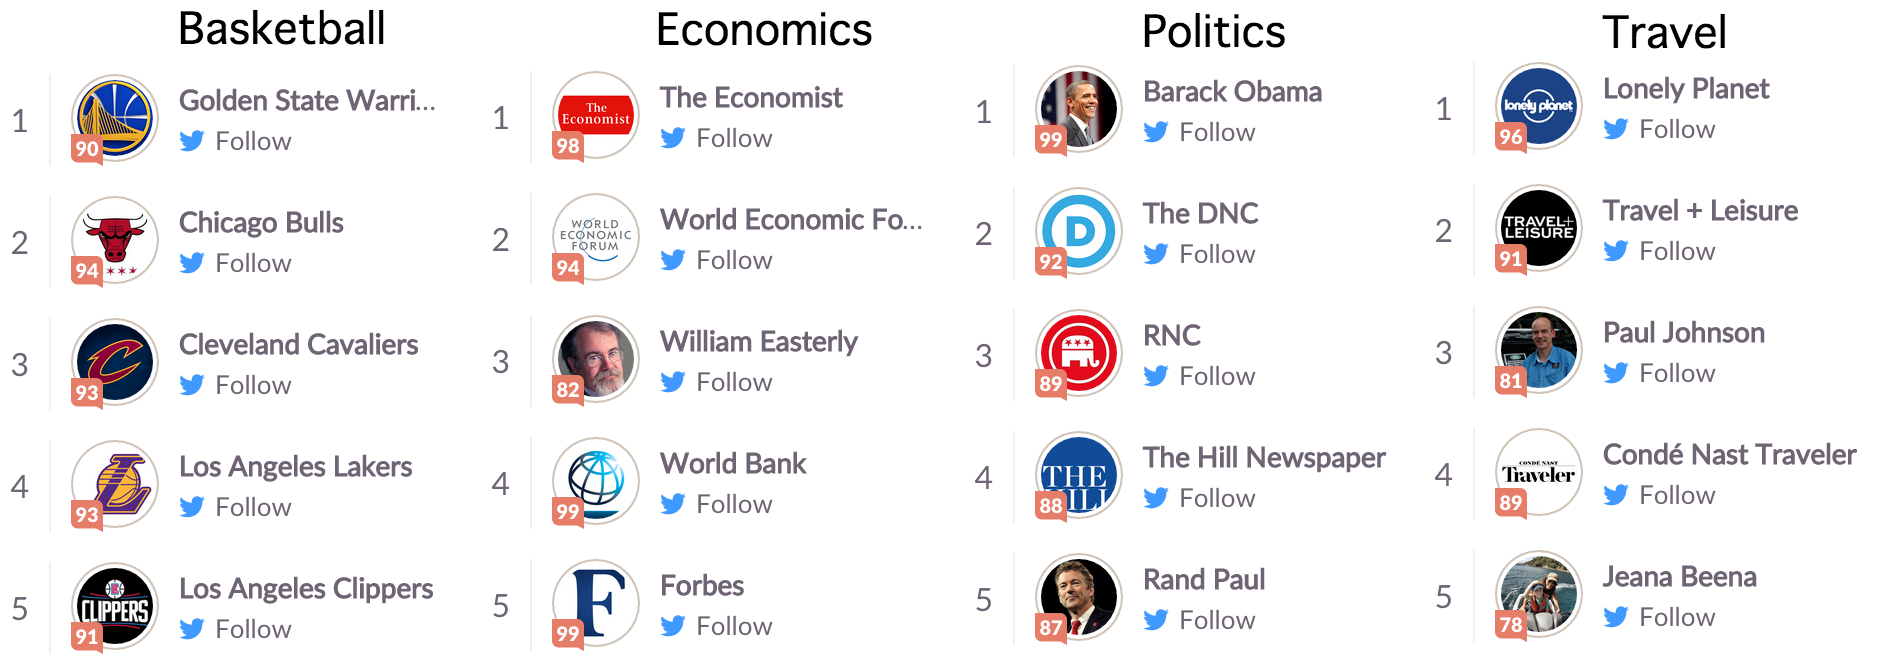Follow Condé Nast Traveler on Twitter
Image resolution: width=1878 pixels, height=664 pixels.
(x=1659, y=495)
